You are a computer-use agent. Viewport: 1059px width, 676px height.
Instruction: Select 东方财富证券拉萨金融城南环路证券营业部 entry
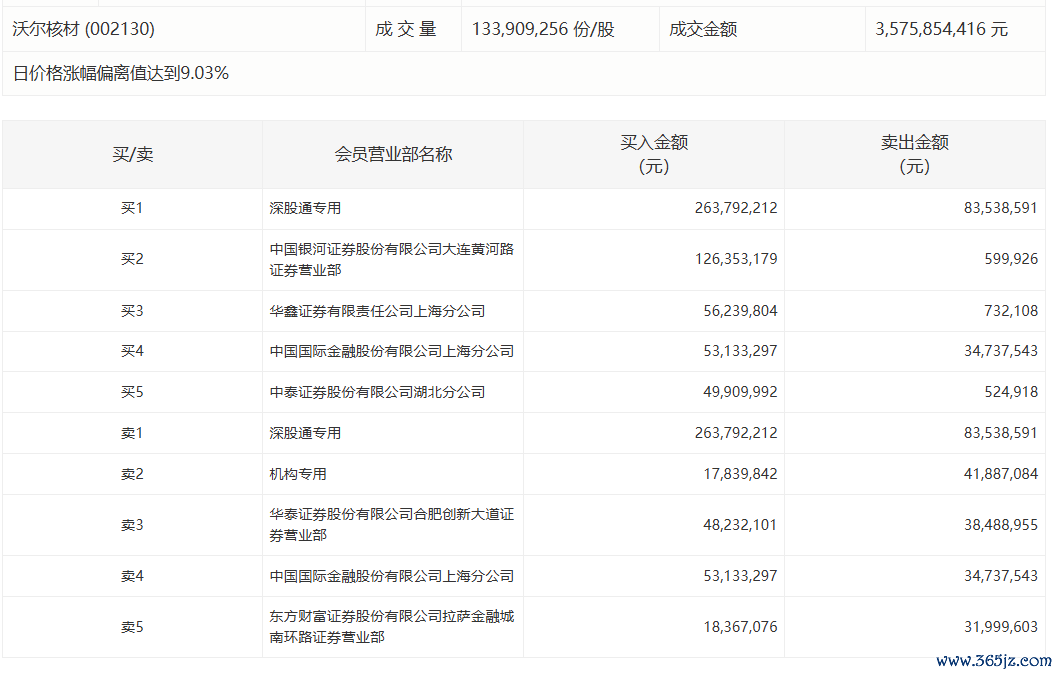click(x=391, y=627)
